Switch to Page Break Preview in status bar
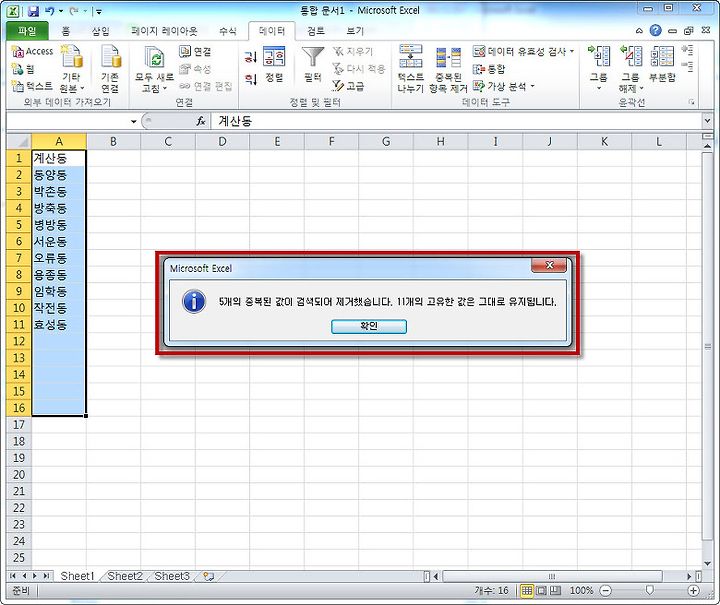Viewport: 720px width, 605px height. pos(556,591)
